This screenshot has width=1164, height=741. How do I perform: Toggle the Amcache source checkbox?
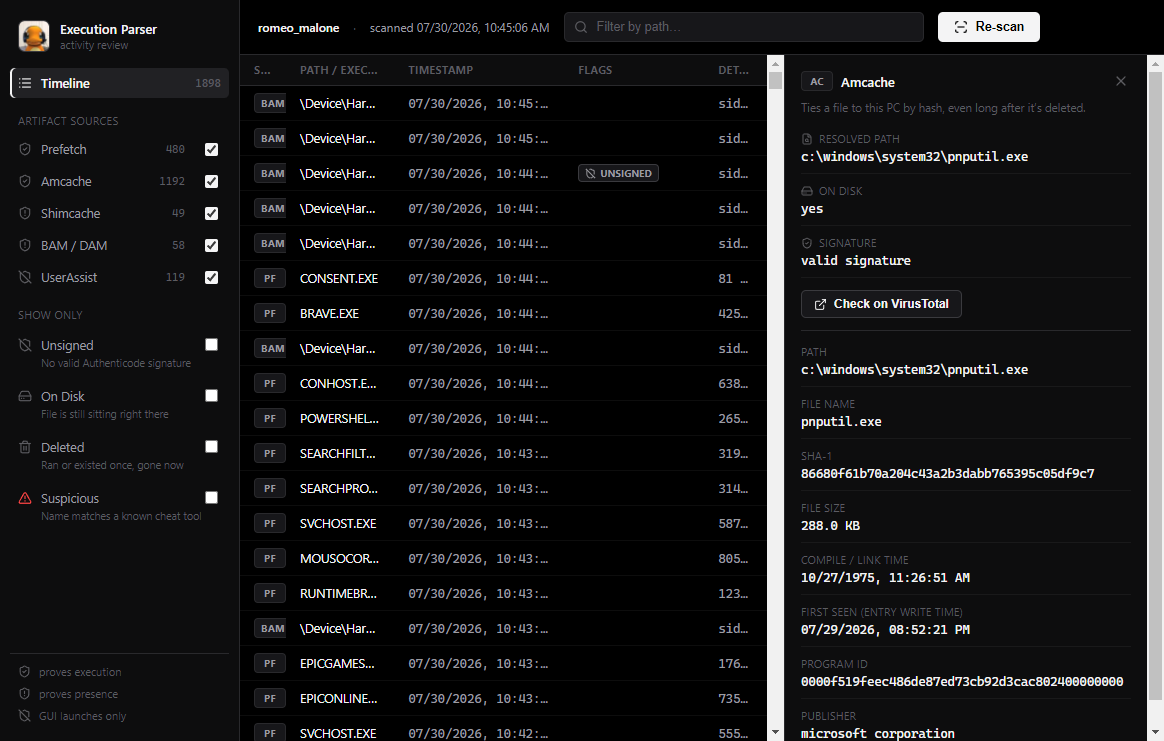click(x=212, y=181)
